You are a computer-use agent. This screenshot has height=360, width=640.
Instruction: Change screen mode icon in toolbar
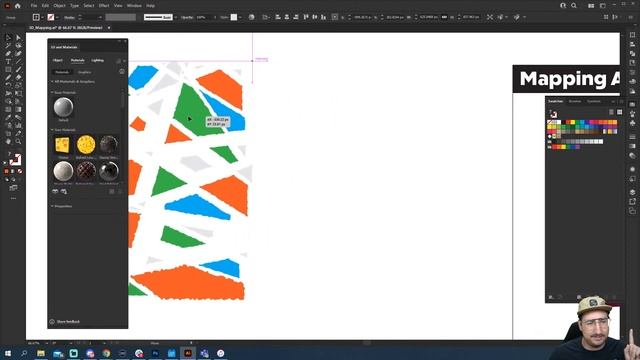[x=13, y=188]
